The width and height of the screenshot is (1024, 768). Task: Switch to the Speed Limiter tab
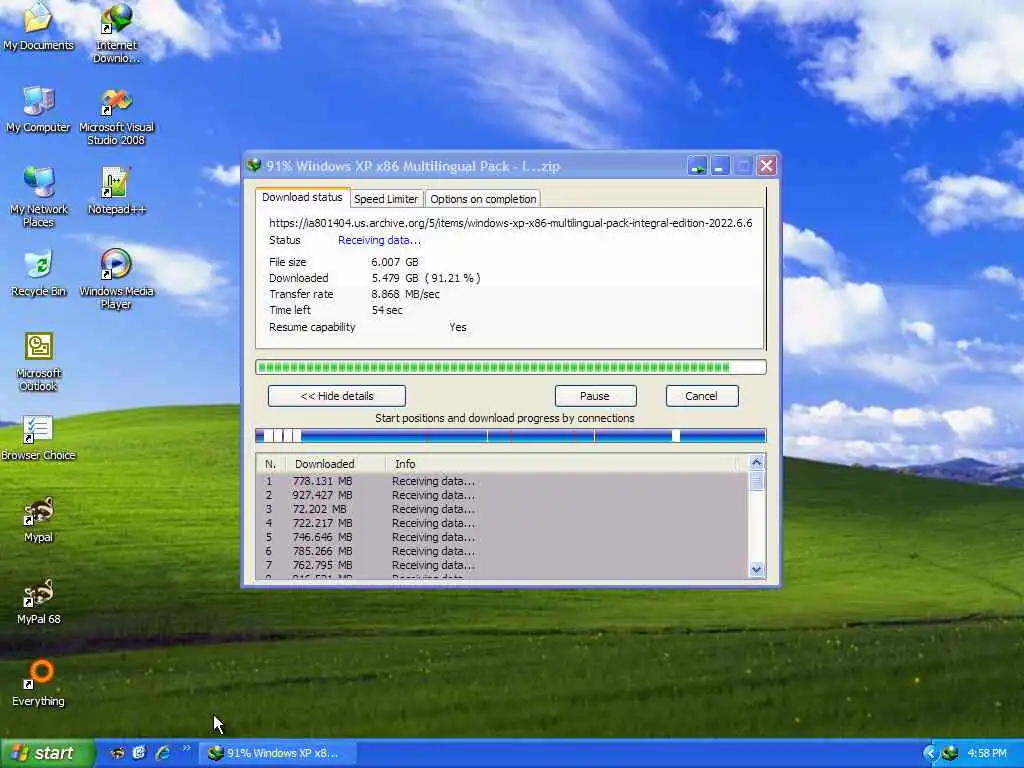(x=386, y=199)
